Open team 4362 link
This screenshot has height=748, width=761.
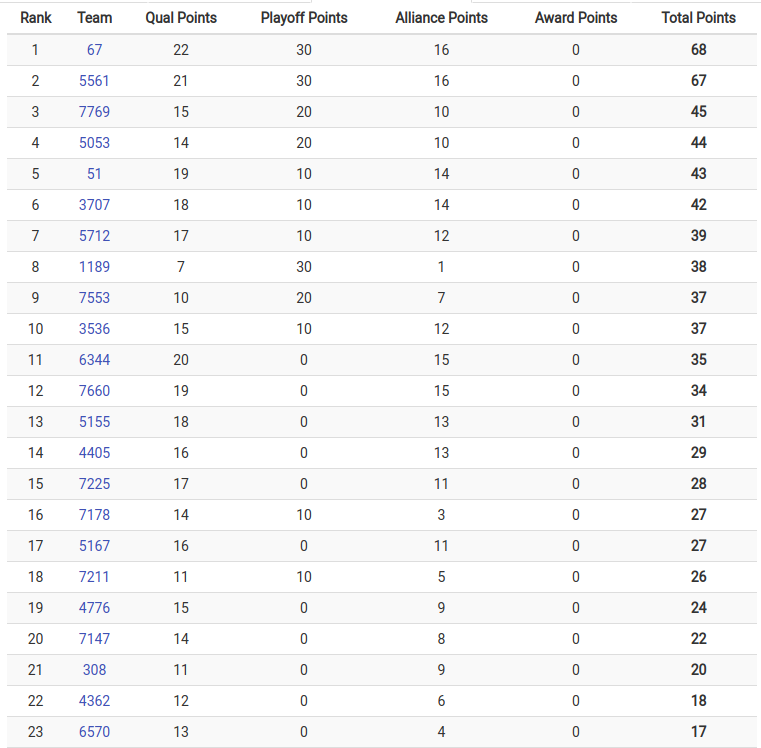[94, 701]
